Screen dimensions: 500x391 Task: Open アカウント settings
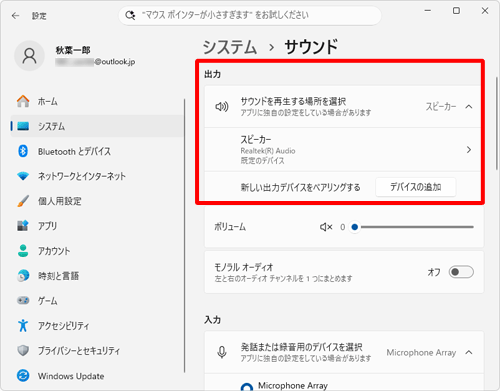pyautogui.click(x=97, y=251)
